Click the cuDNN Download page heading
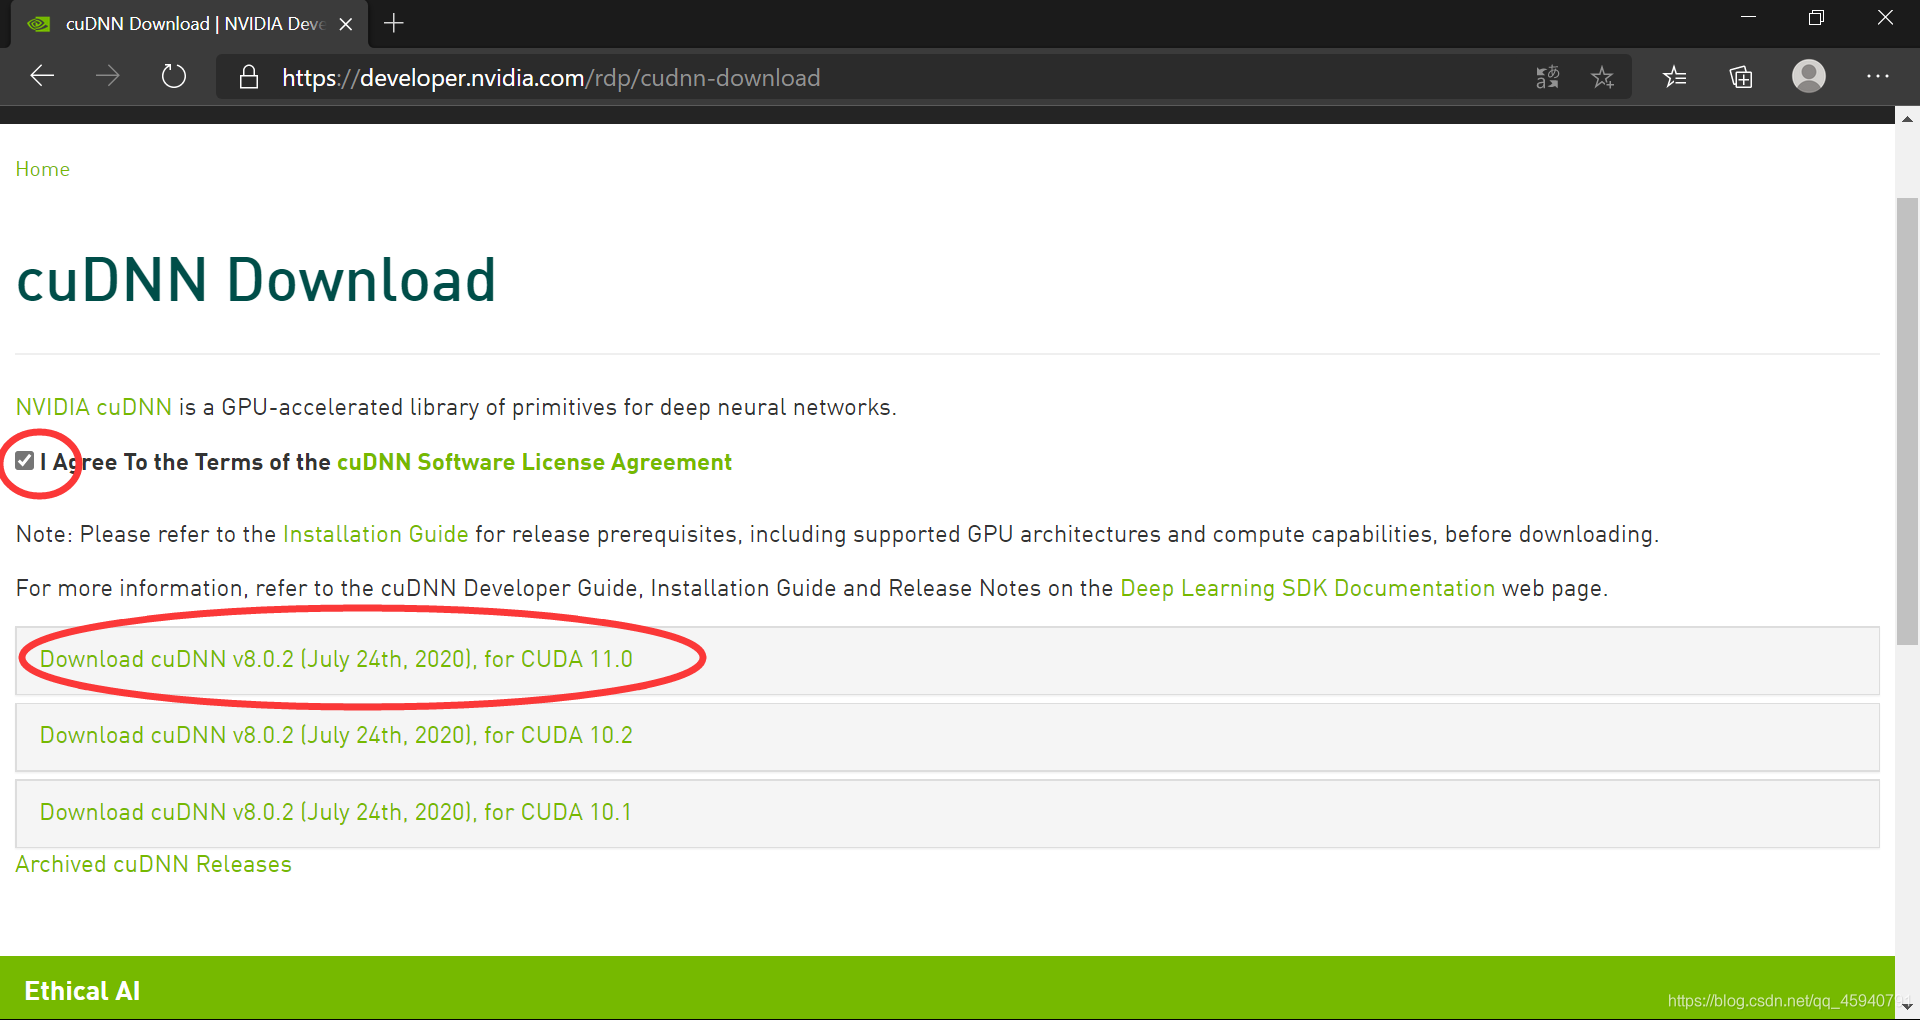The height and width of the screenshot is (1020, 1920). click(x=256, y=280)
